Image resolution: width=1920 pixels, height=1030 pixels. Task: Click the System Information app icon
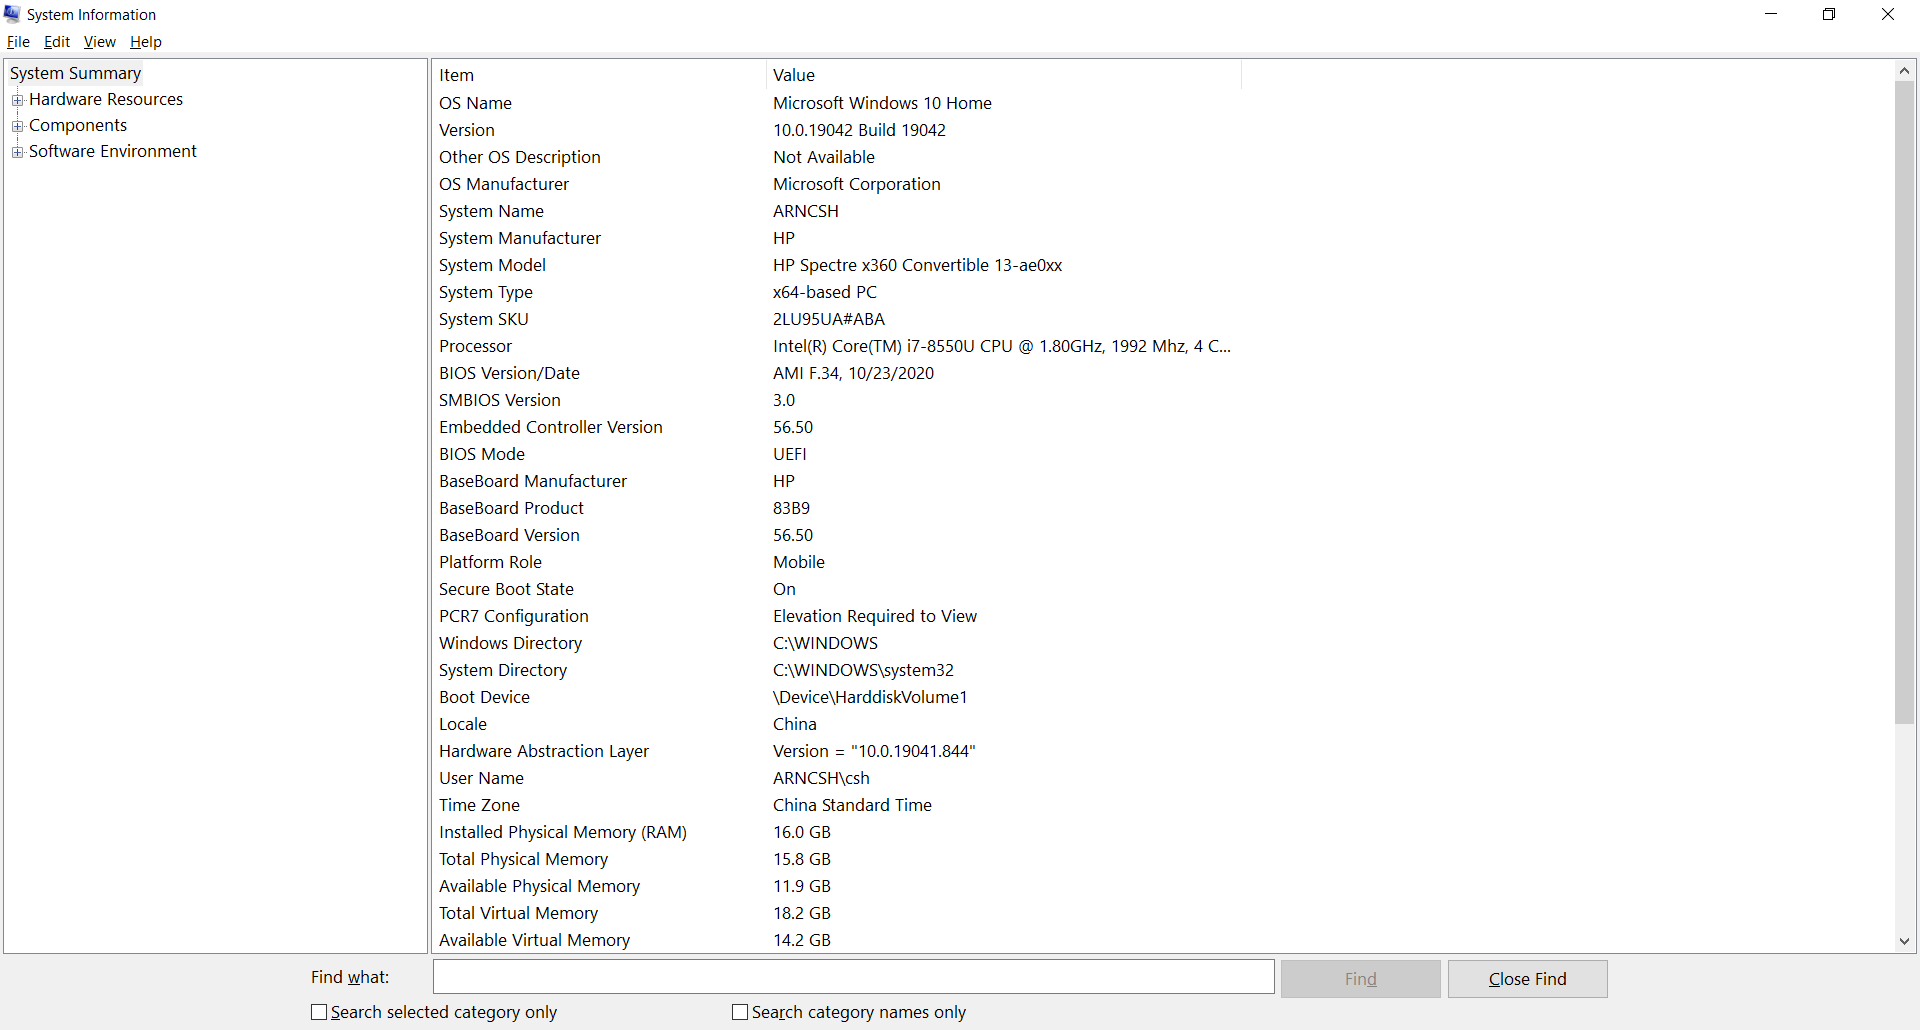tap(12, 14)
